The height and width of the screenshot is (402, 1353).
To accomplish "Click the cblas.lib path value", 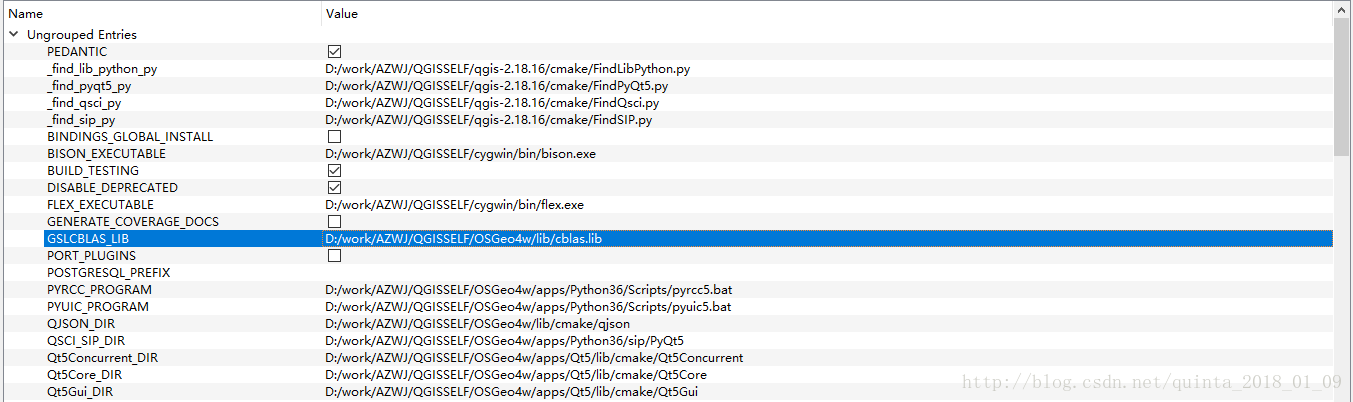I will click(x=464, y=239).
